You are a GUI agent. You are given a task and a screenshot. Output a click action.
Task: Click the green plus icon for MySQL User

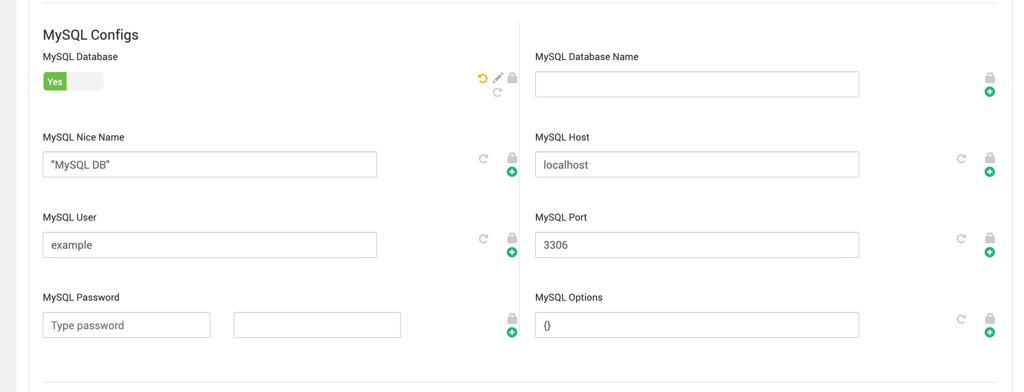coord(512,252)
